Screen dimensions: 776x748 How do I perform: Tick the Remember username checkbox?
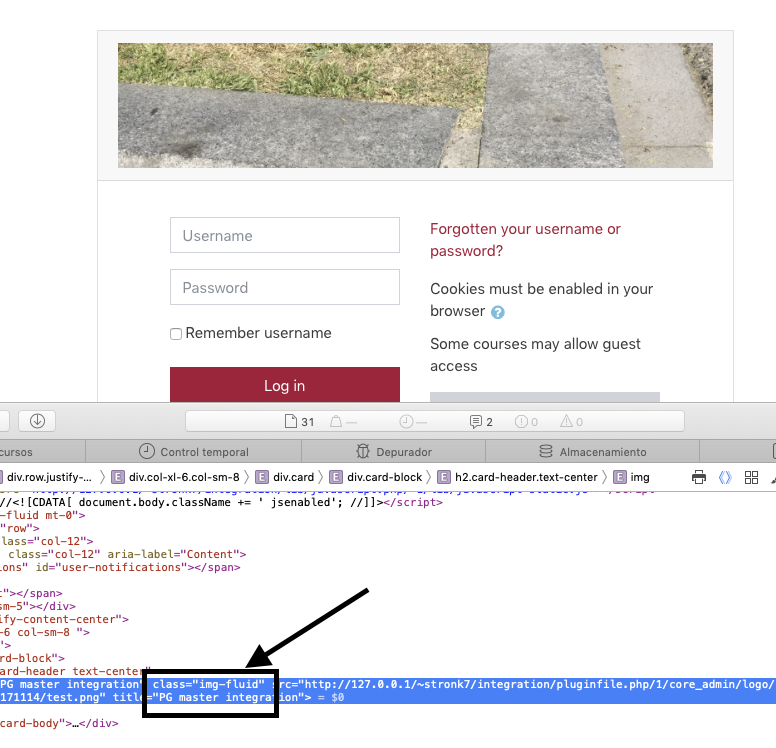click(176, 334)
